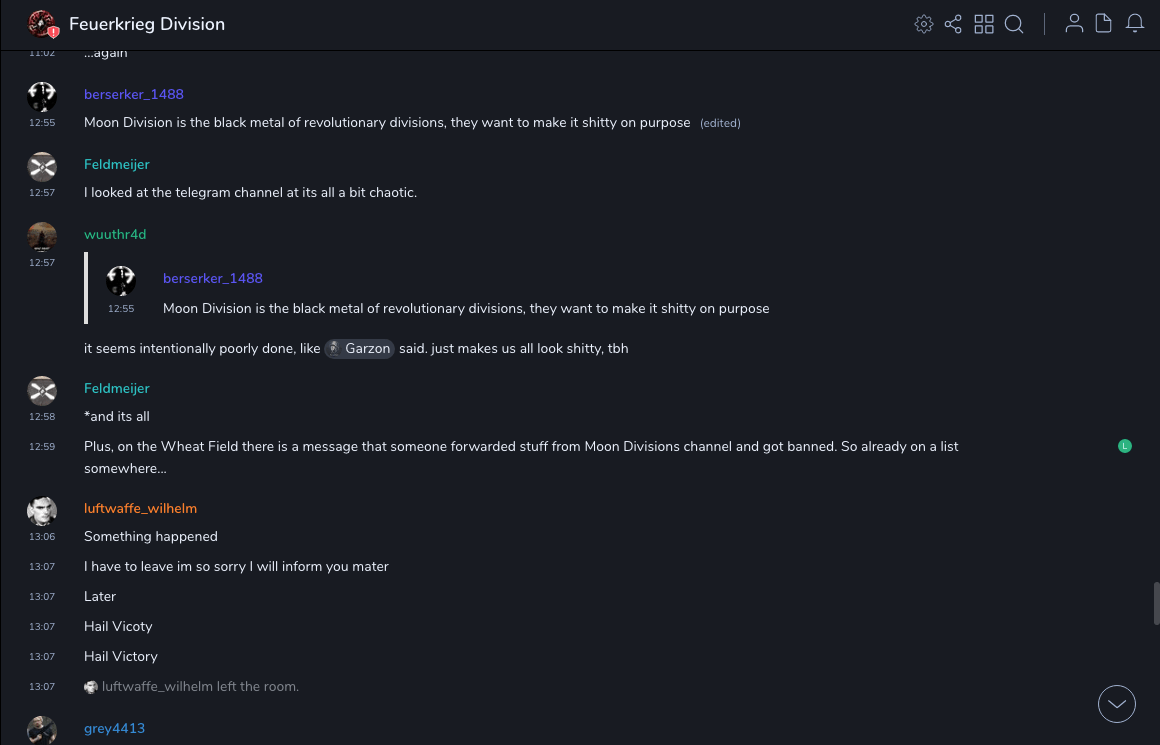Jump to bottom with down-chevron button
The height and width of the screenshot is (745, 1160).
[1117, 704]
